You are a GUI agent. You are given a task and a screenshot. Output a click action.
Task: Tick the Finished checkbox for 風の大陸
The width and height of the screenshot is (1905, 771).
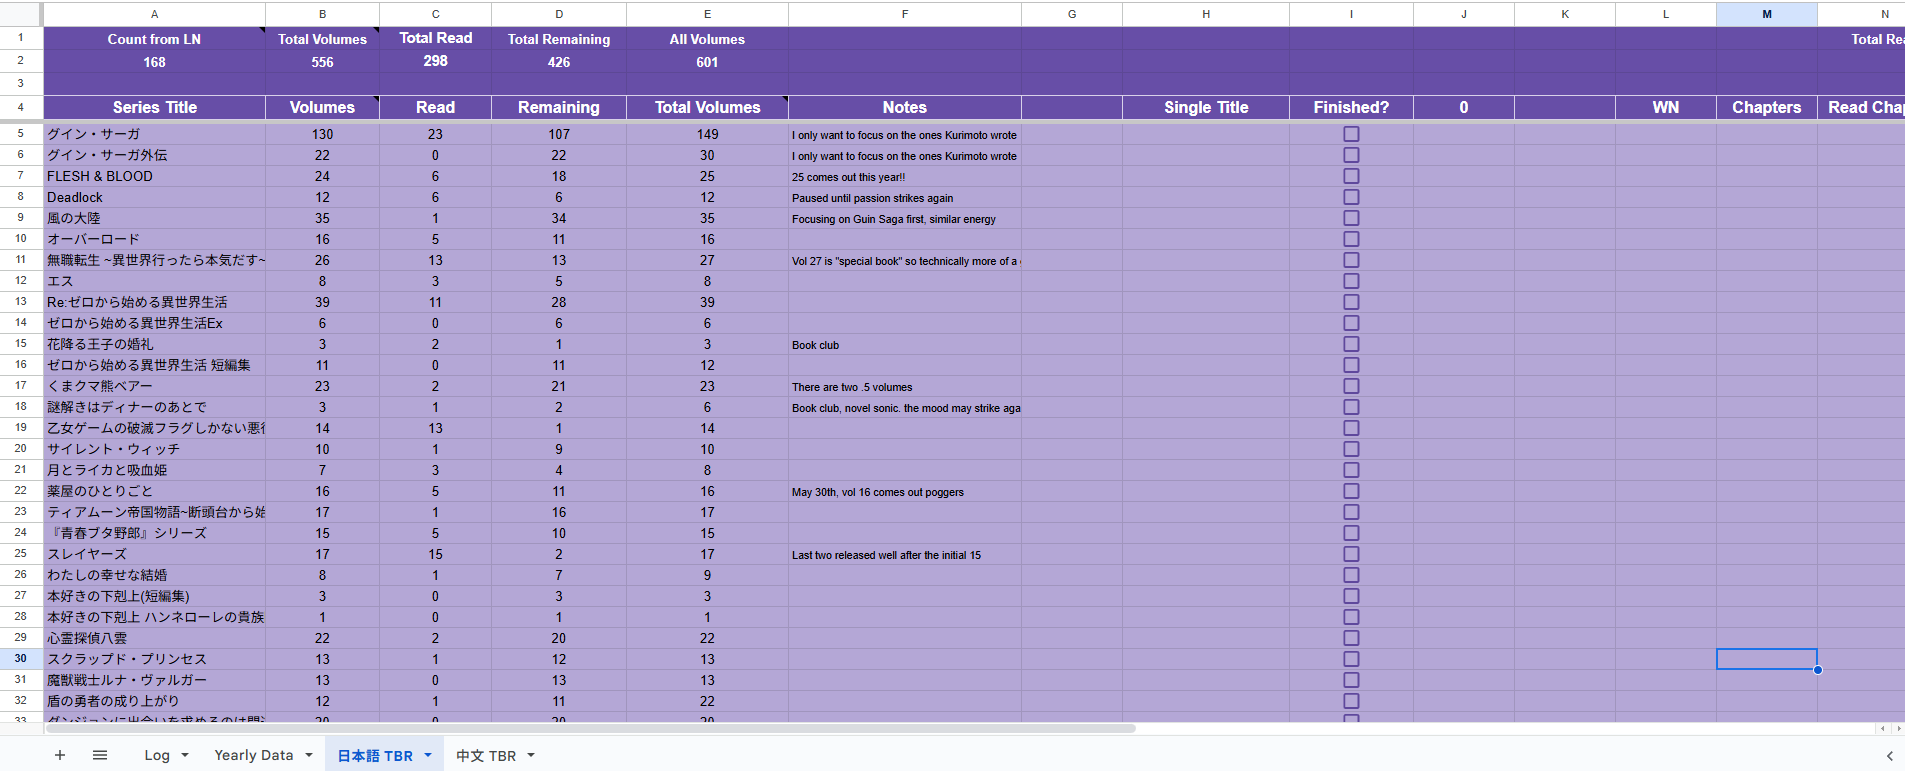[x=1351, y=218]
